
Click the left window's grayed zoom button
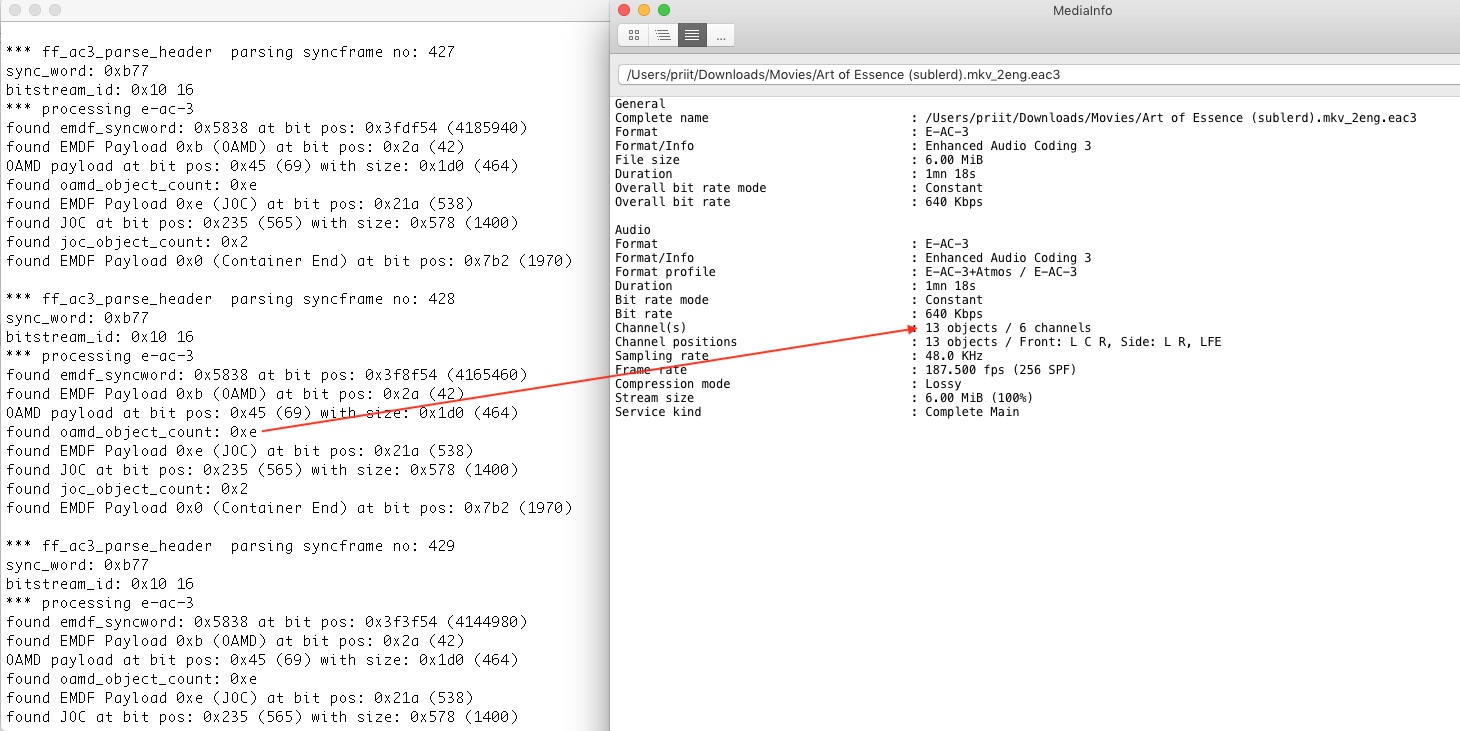54,10
